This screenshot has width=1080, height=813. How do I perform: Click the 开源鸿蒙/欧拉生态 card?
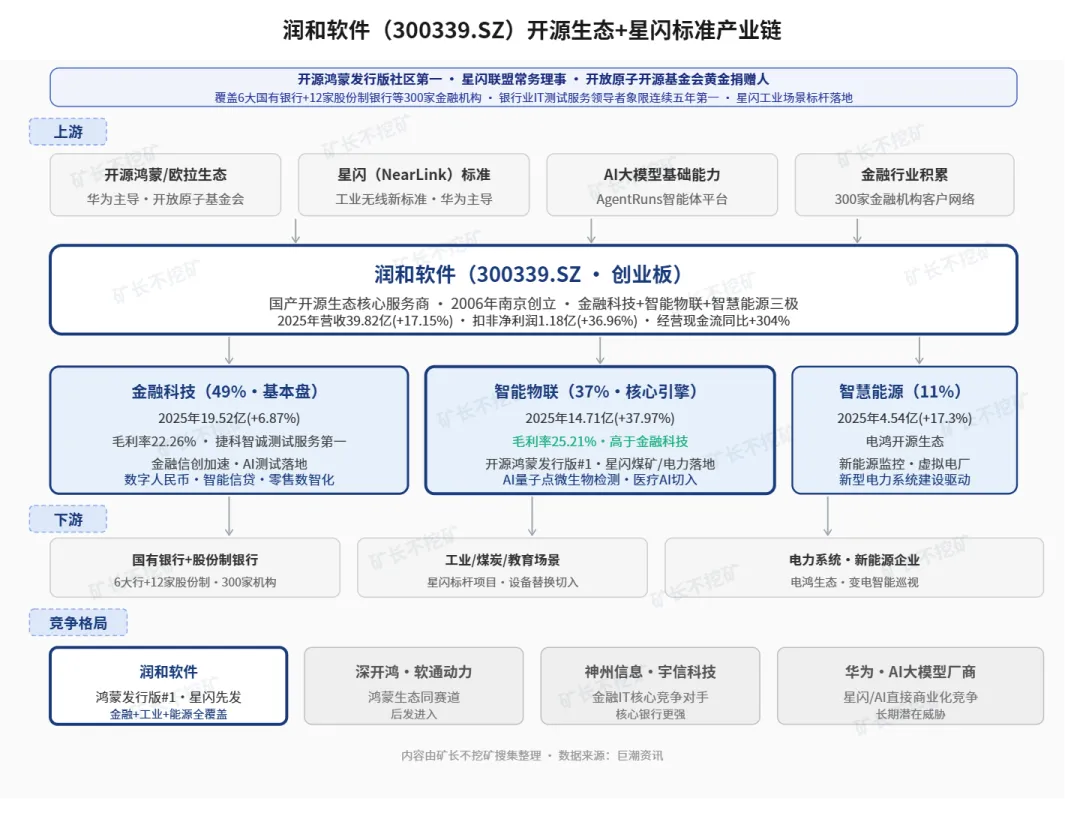coord(165,185)
